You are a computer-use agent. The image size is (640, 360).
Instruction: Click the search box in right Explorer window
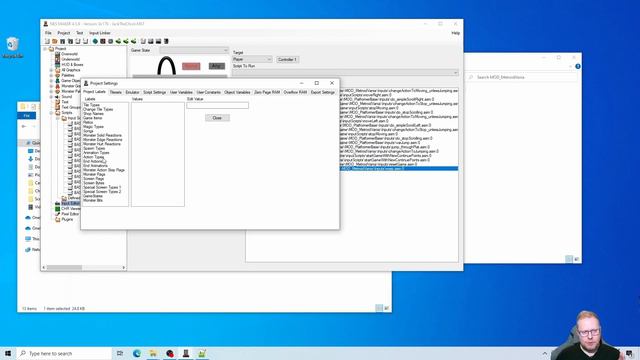(x=522, y=77)
